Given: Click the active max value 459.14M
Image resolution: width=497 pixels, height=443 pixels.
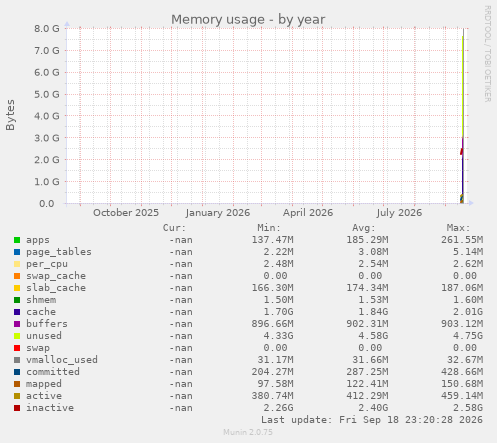Looking at the screenshot, I should point(462,396).
